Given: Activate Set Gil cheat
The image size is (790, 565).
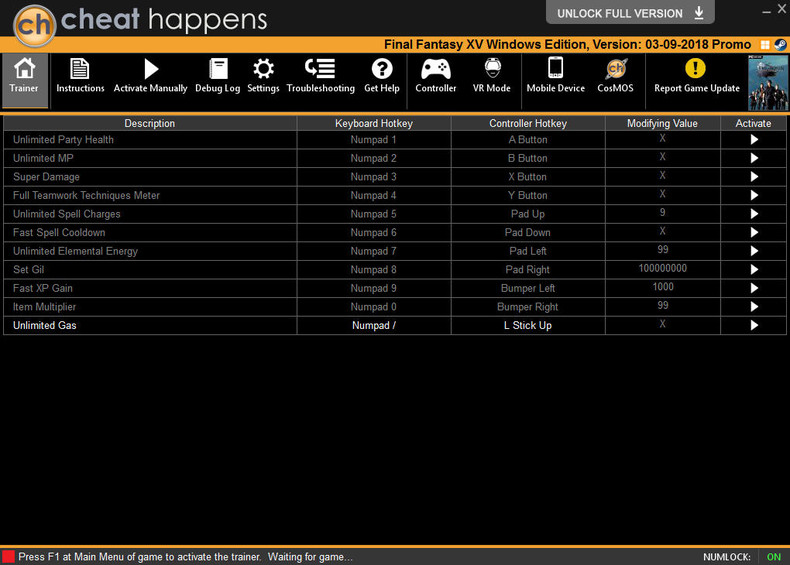Looking at the screenshot, I should 754,270.
